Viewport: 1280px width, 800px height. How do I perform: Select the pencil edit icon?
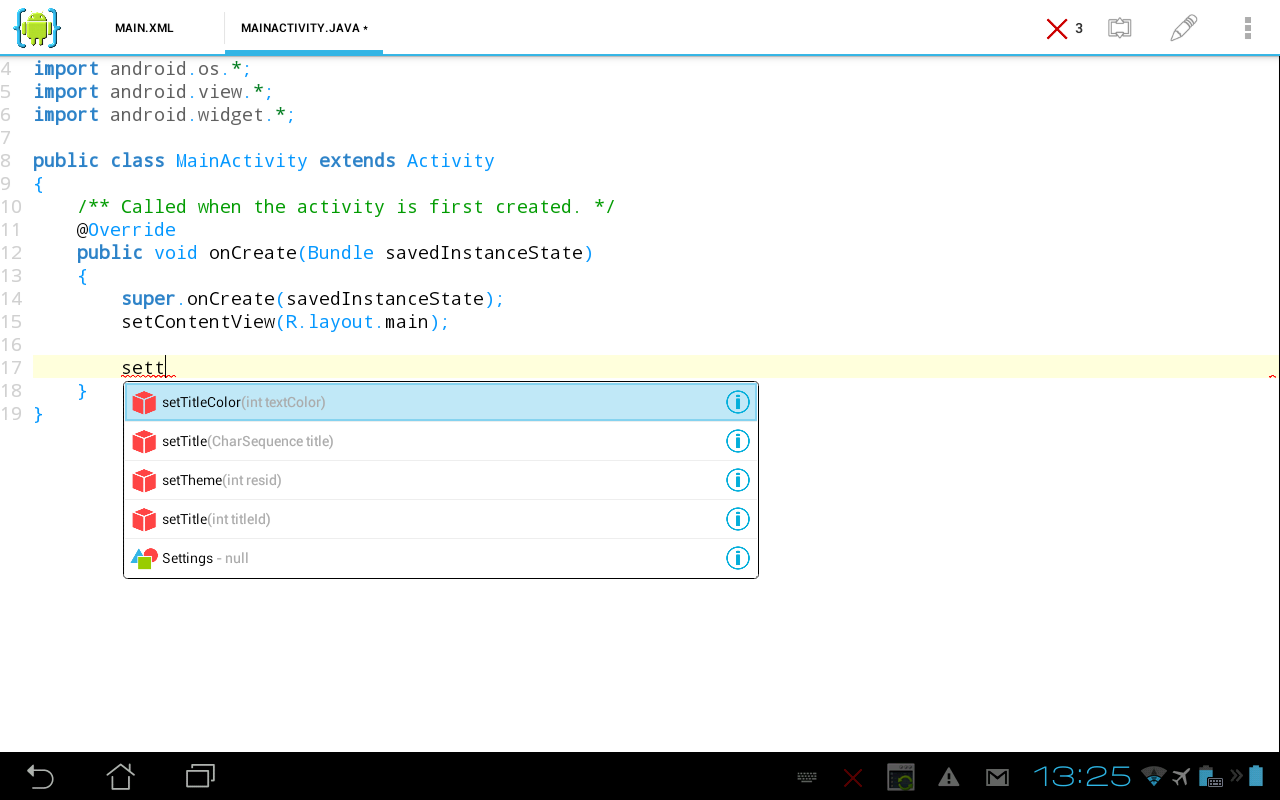(1183, 28)
